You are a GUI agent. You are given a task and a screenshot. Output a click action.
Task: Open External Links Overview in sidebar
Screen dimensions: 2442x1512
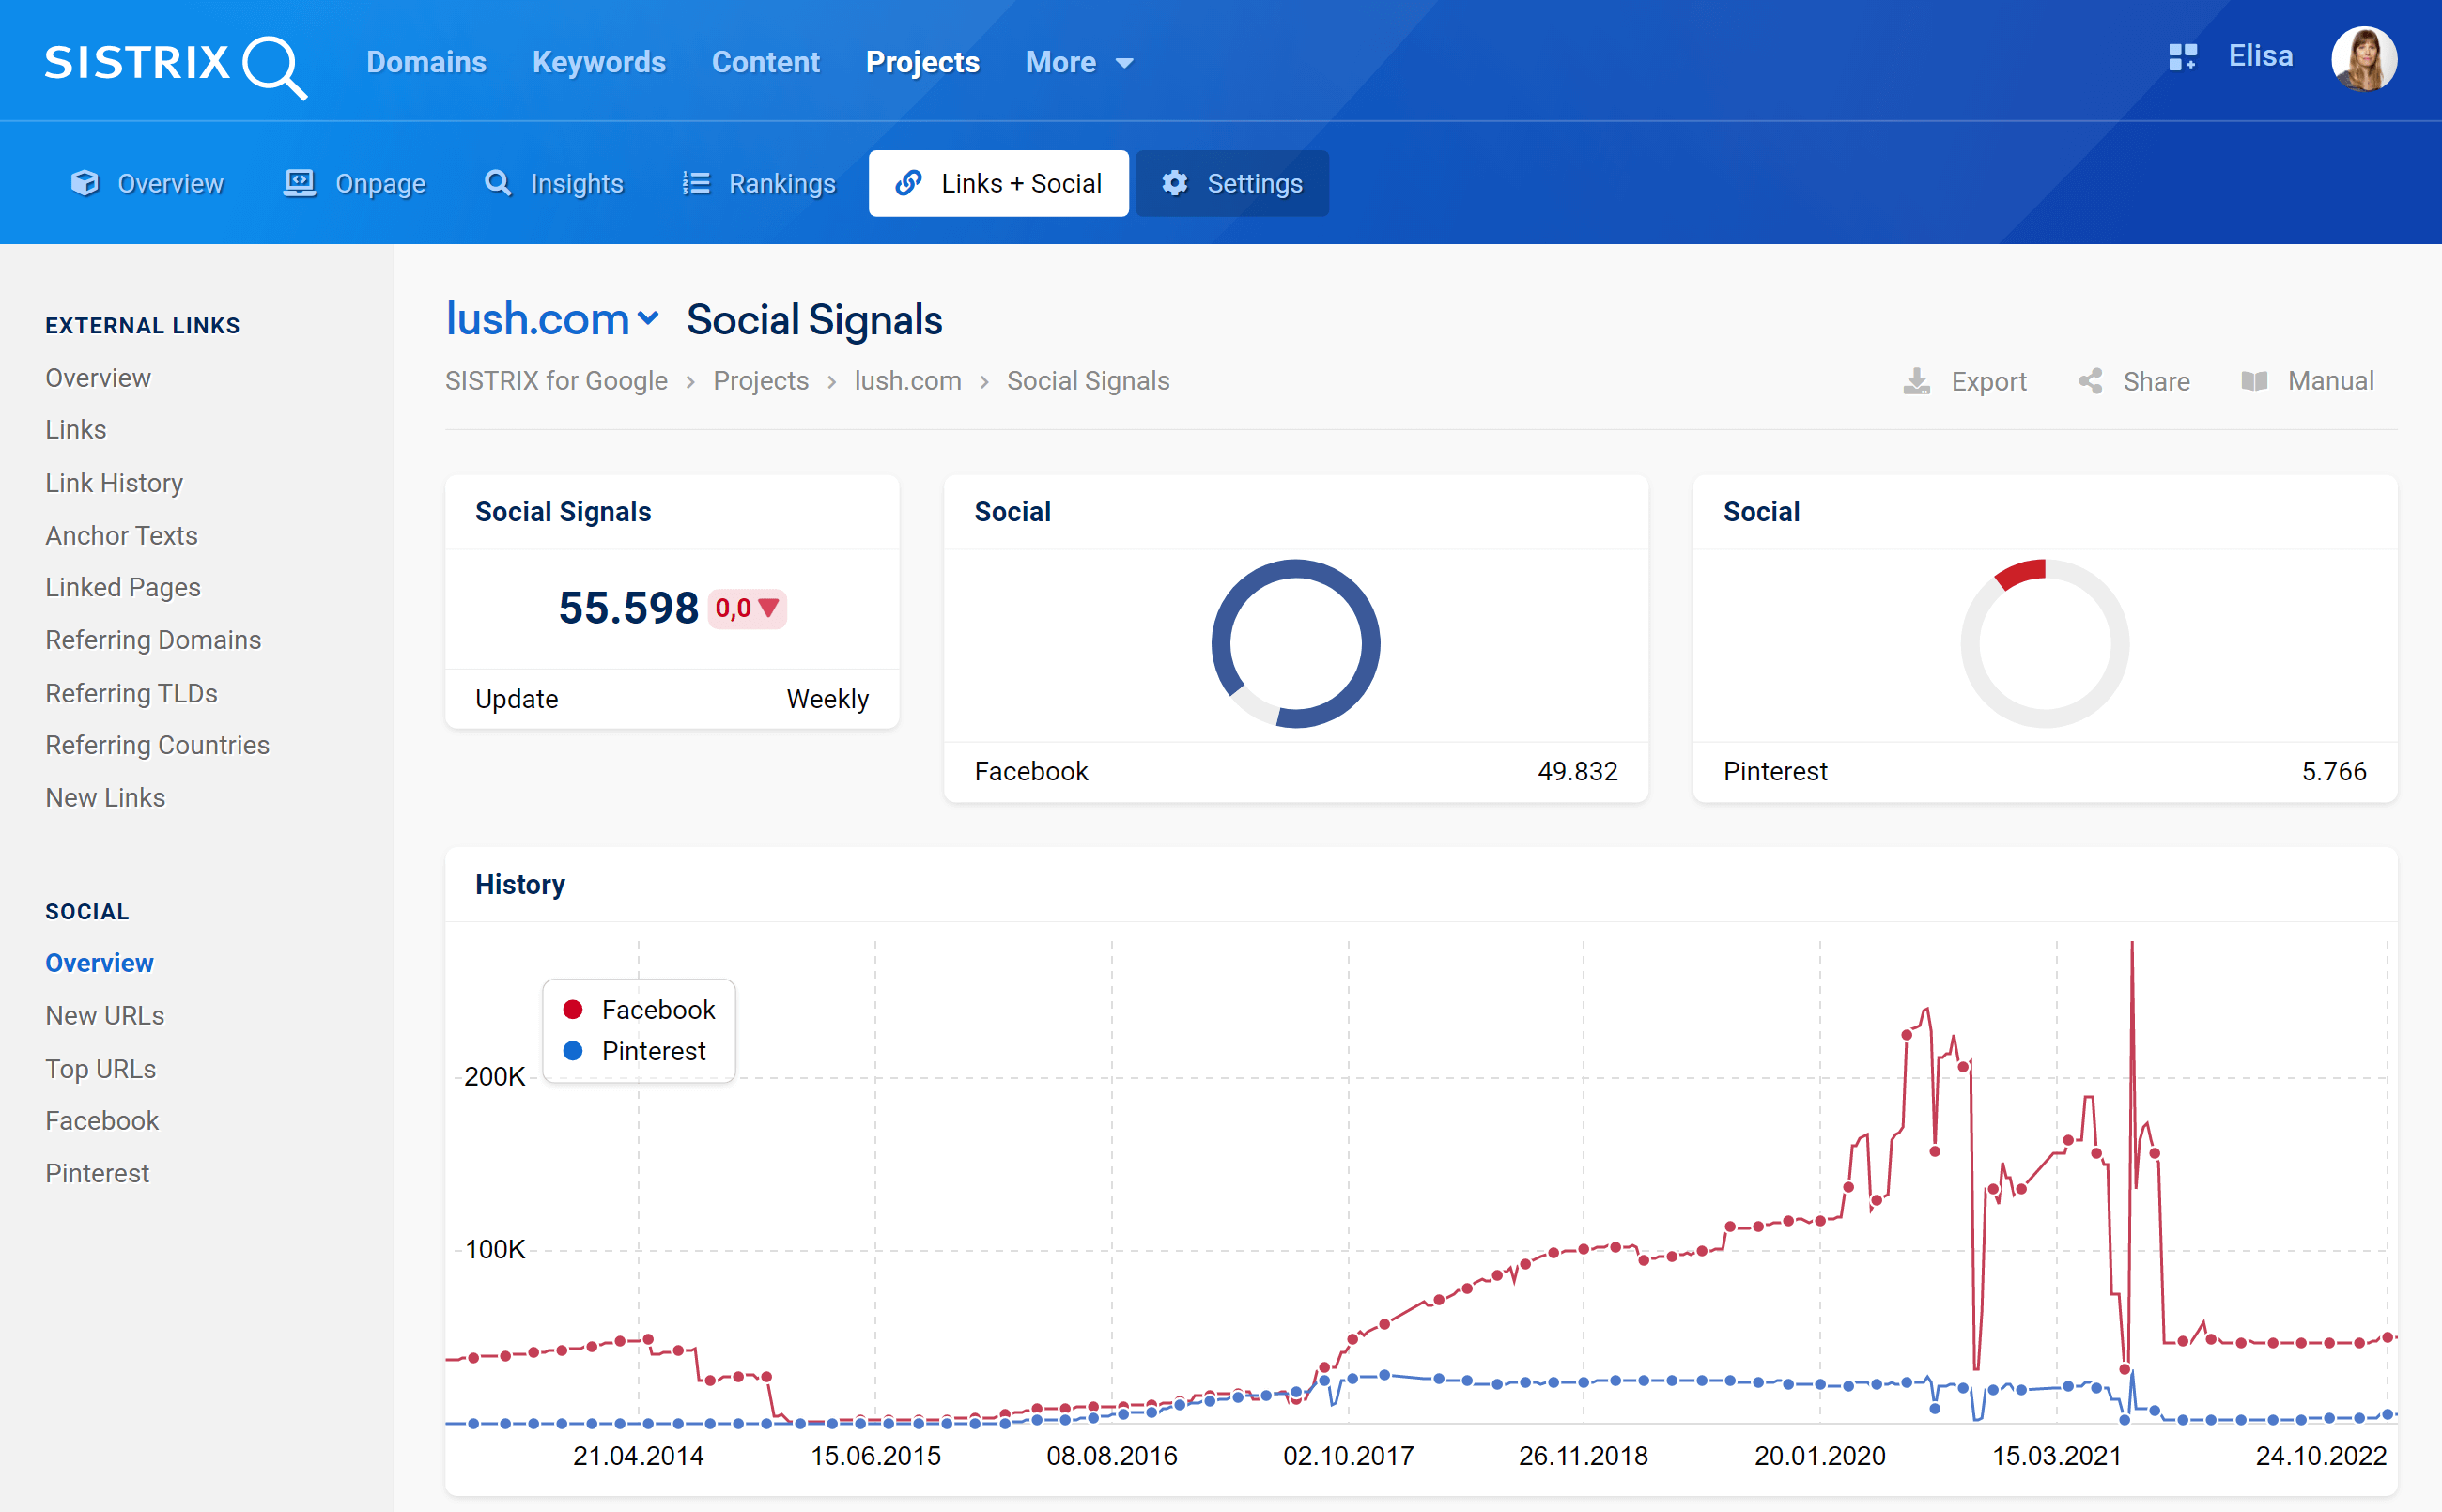click(x=98, y=378)
